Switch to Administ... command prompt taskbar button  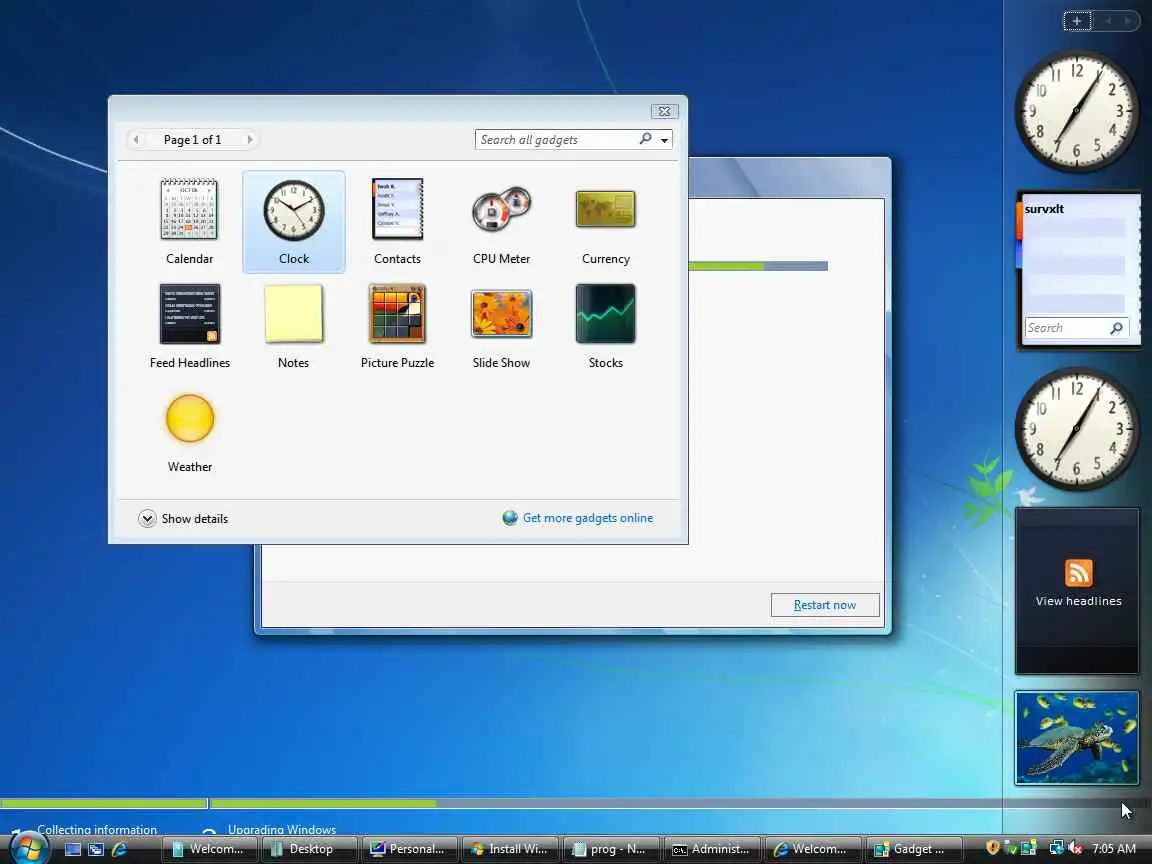tap(712, 849)
